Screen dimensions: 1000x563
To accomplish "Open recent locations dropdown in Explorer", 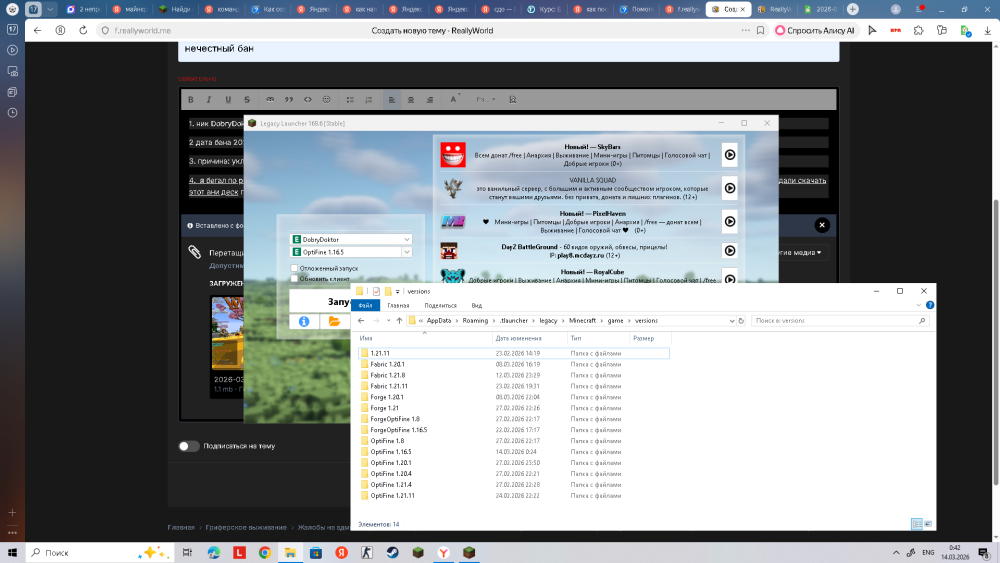I will click(x=388, y=321).
